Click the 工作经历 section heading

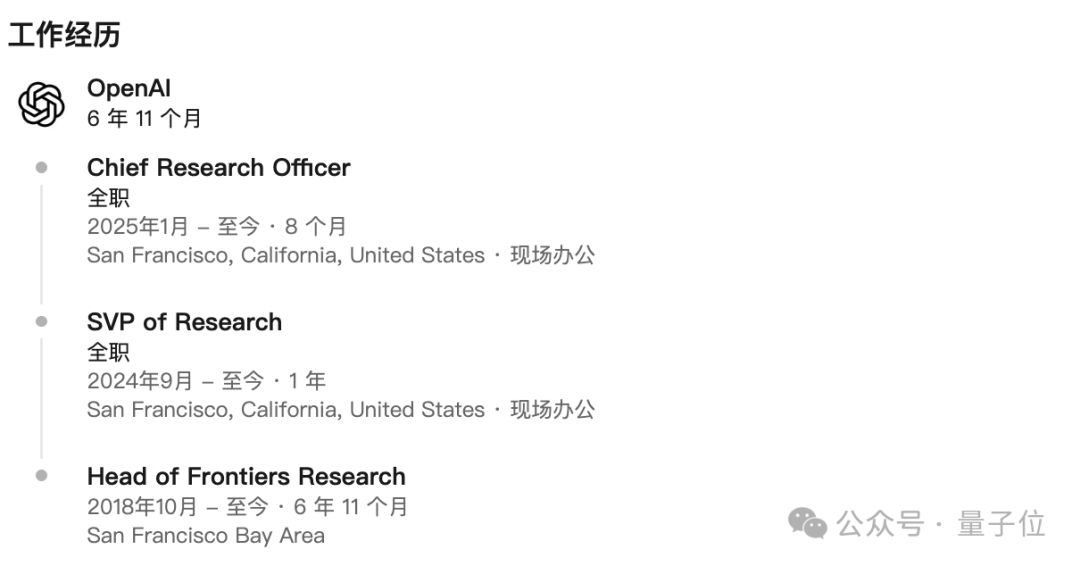pos(64,34)
